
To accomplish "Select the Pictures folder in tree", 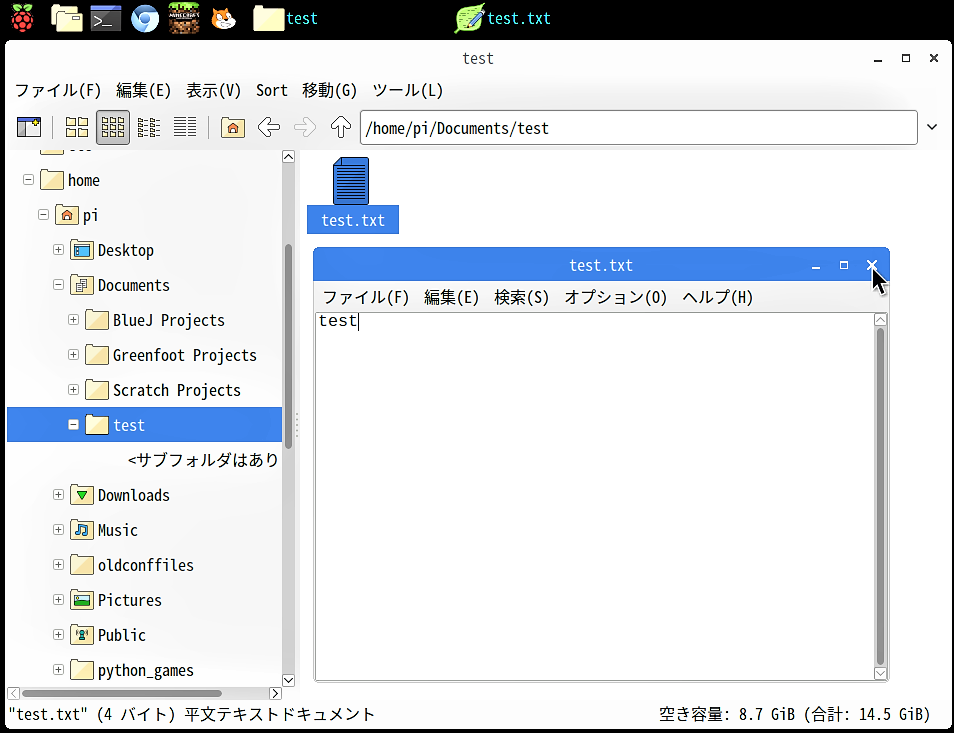I will (116, 600).
